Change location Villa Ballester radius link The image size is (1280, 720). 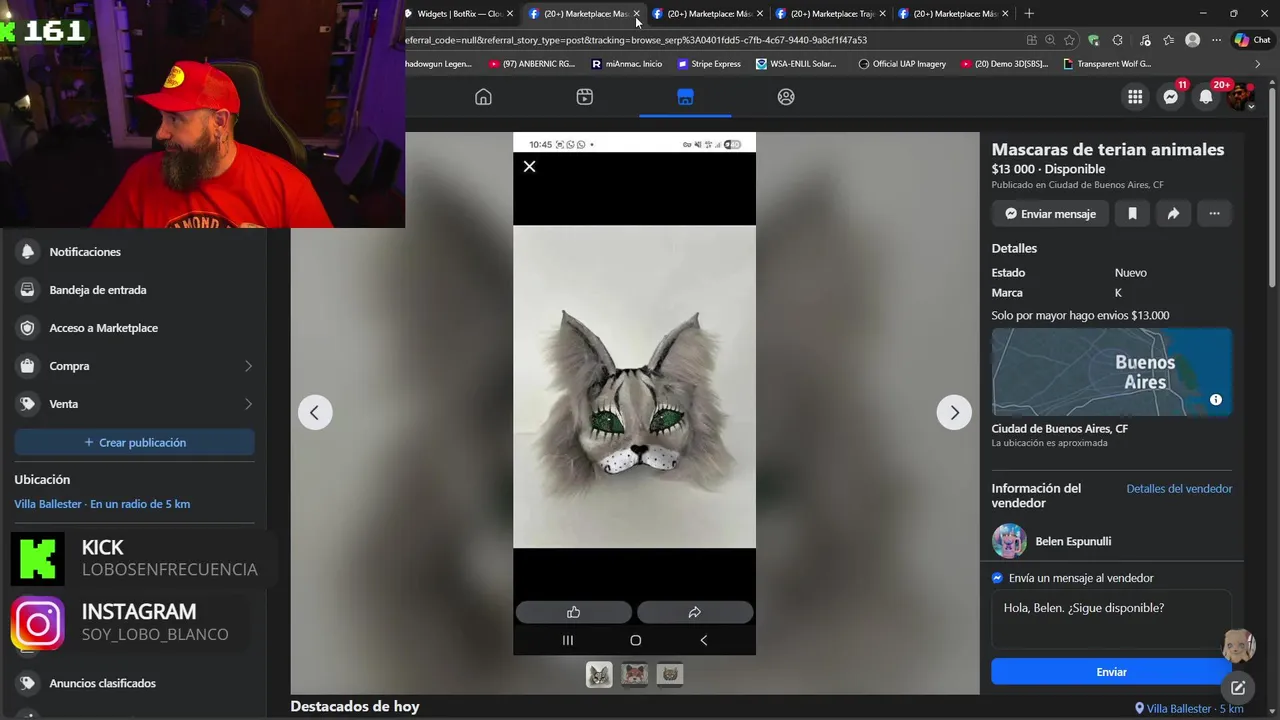102,504
